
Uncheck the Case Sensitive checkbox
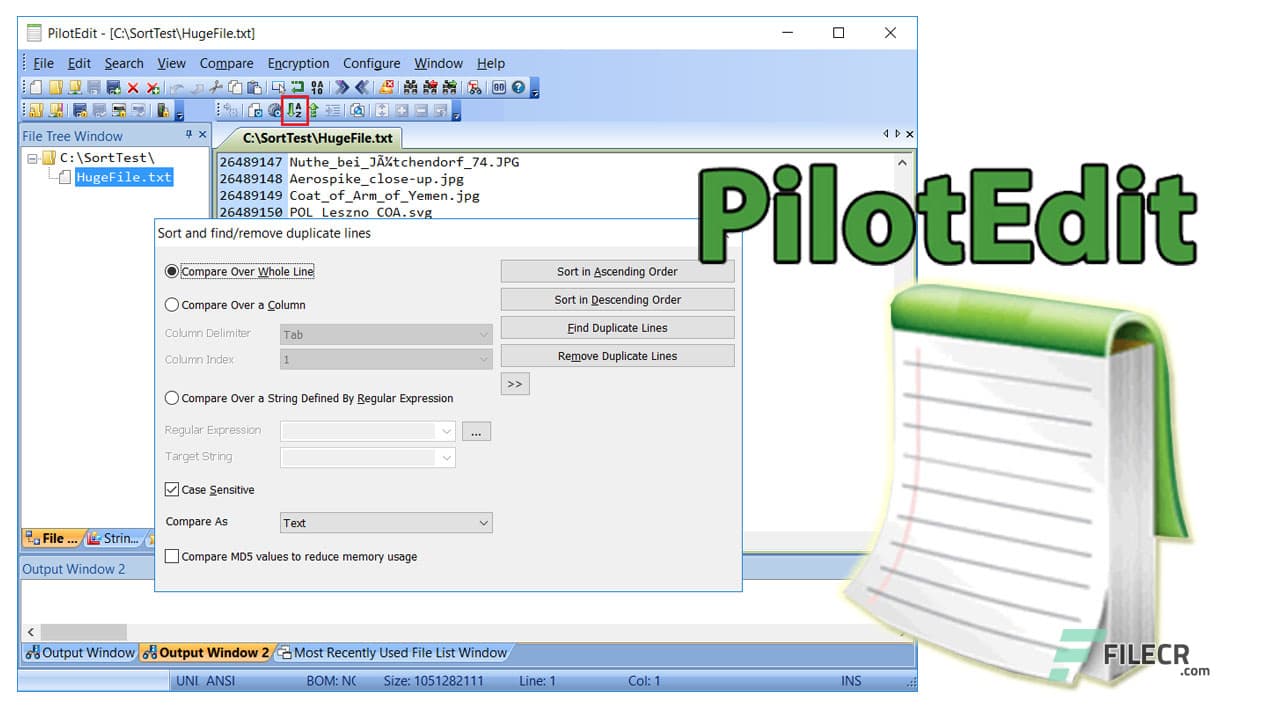pos(173,489)
